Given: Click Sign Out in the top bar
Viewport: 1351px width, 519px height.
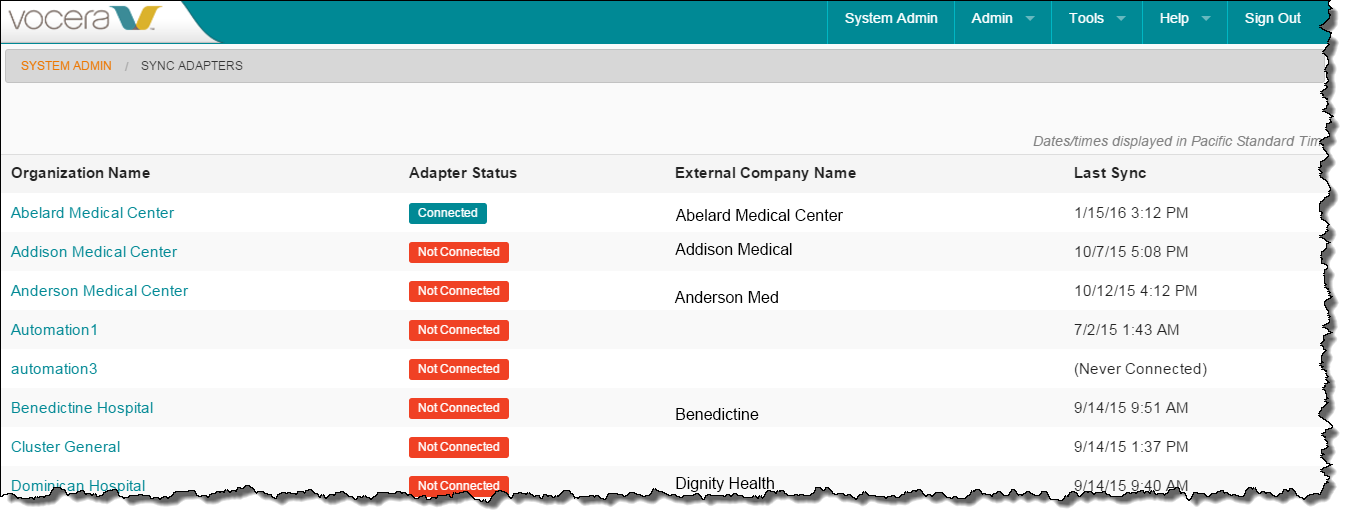Looking at the screenshot, I should point(1272,18).
